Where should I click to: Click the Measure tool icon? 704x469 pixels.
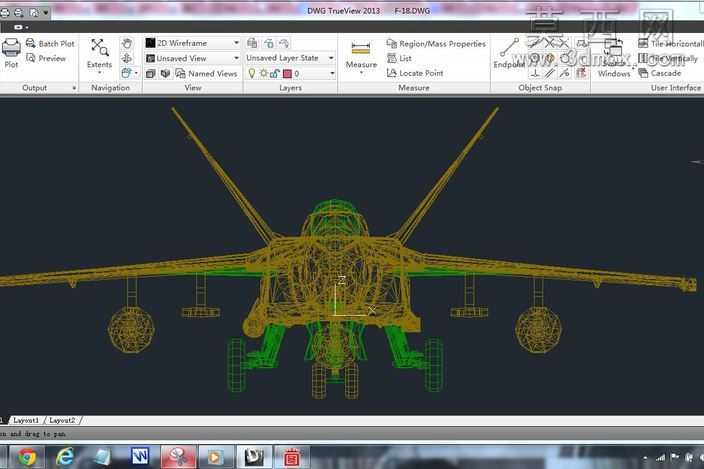point(361,48)
